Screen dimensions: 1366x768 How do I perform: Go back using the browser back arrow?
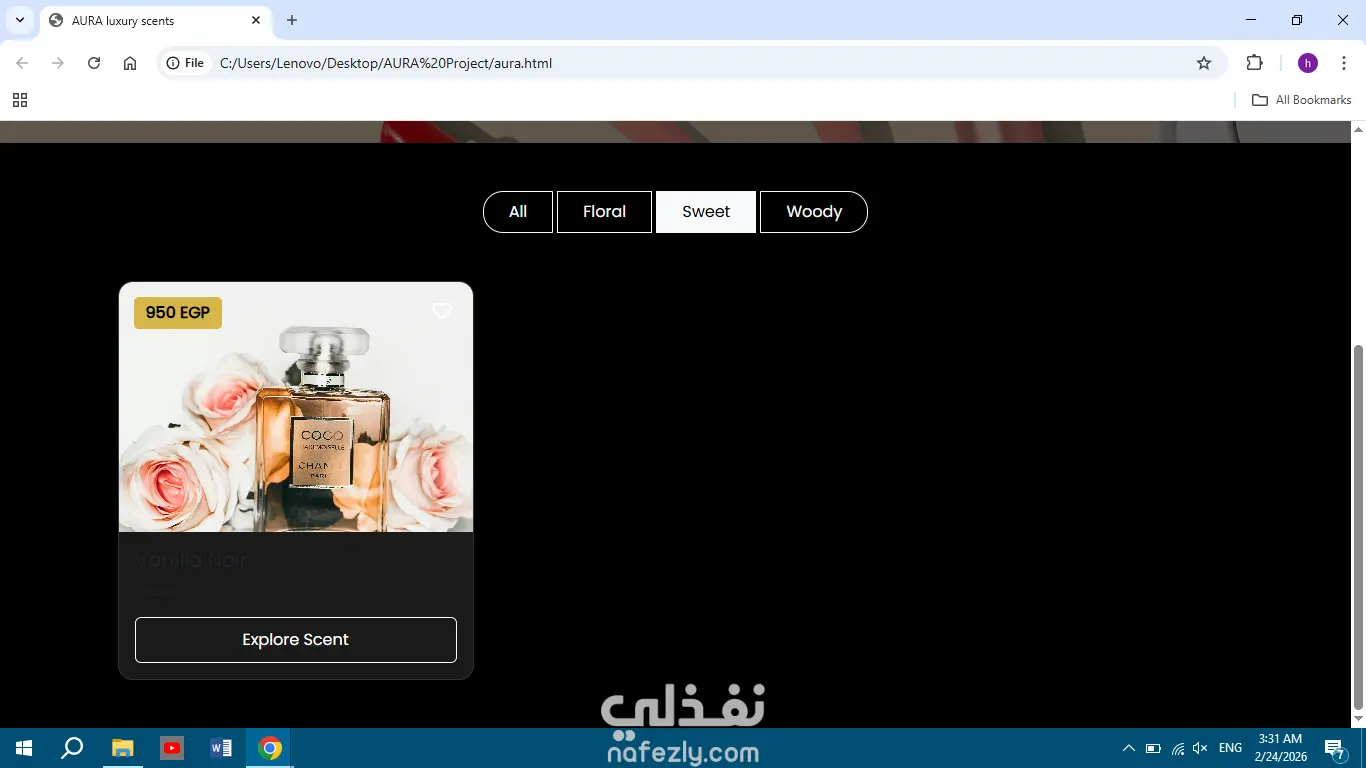pyautogui.click(x=22, y=63)
